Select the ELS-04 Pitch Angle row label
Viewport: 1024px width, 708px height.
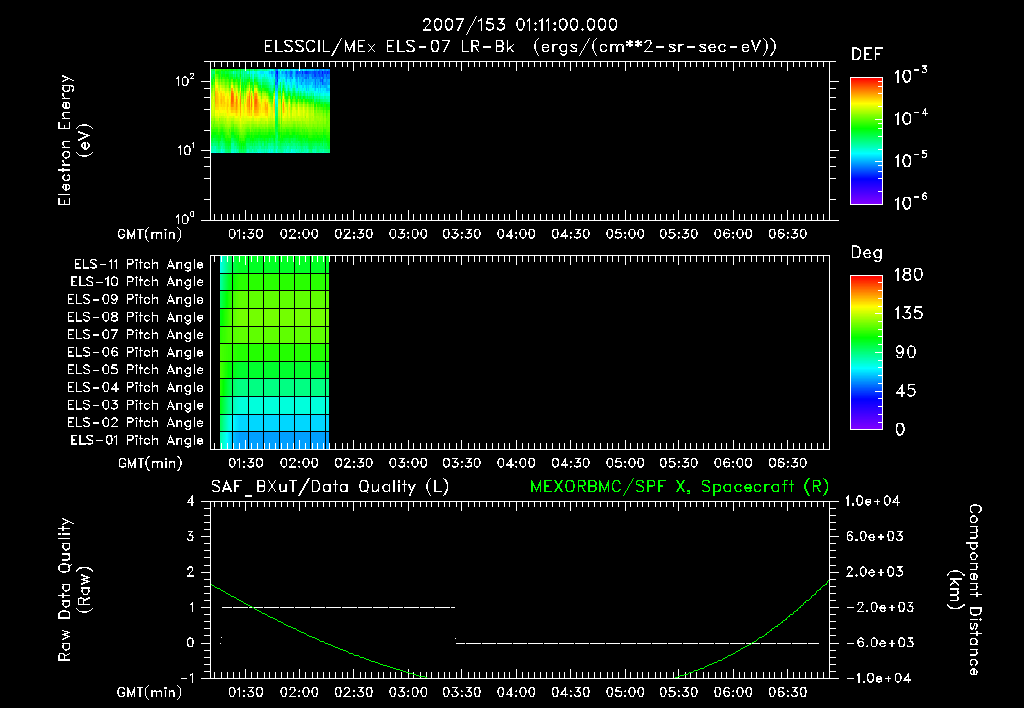coord(135,387)
